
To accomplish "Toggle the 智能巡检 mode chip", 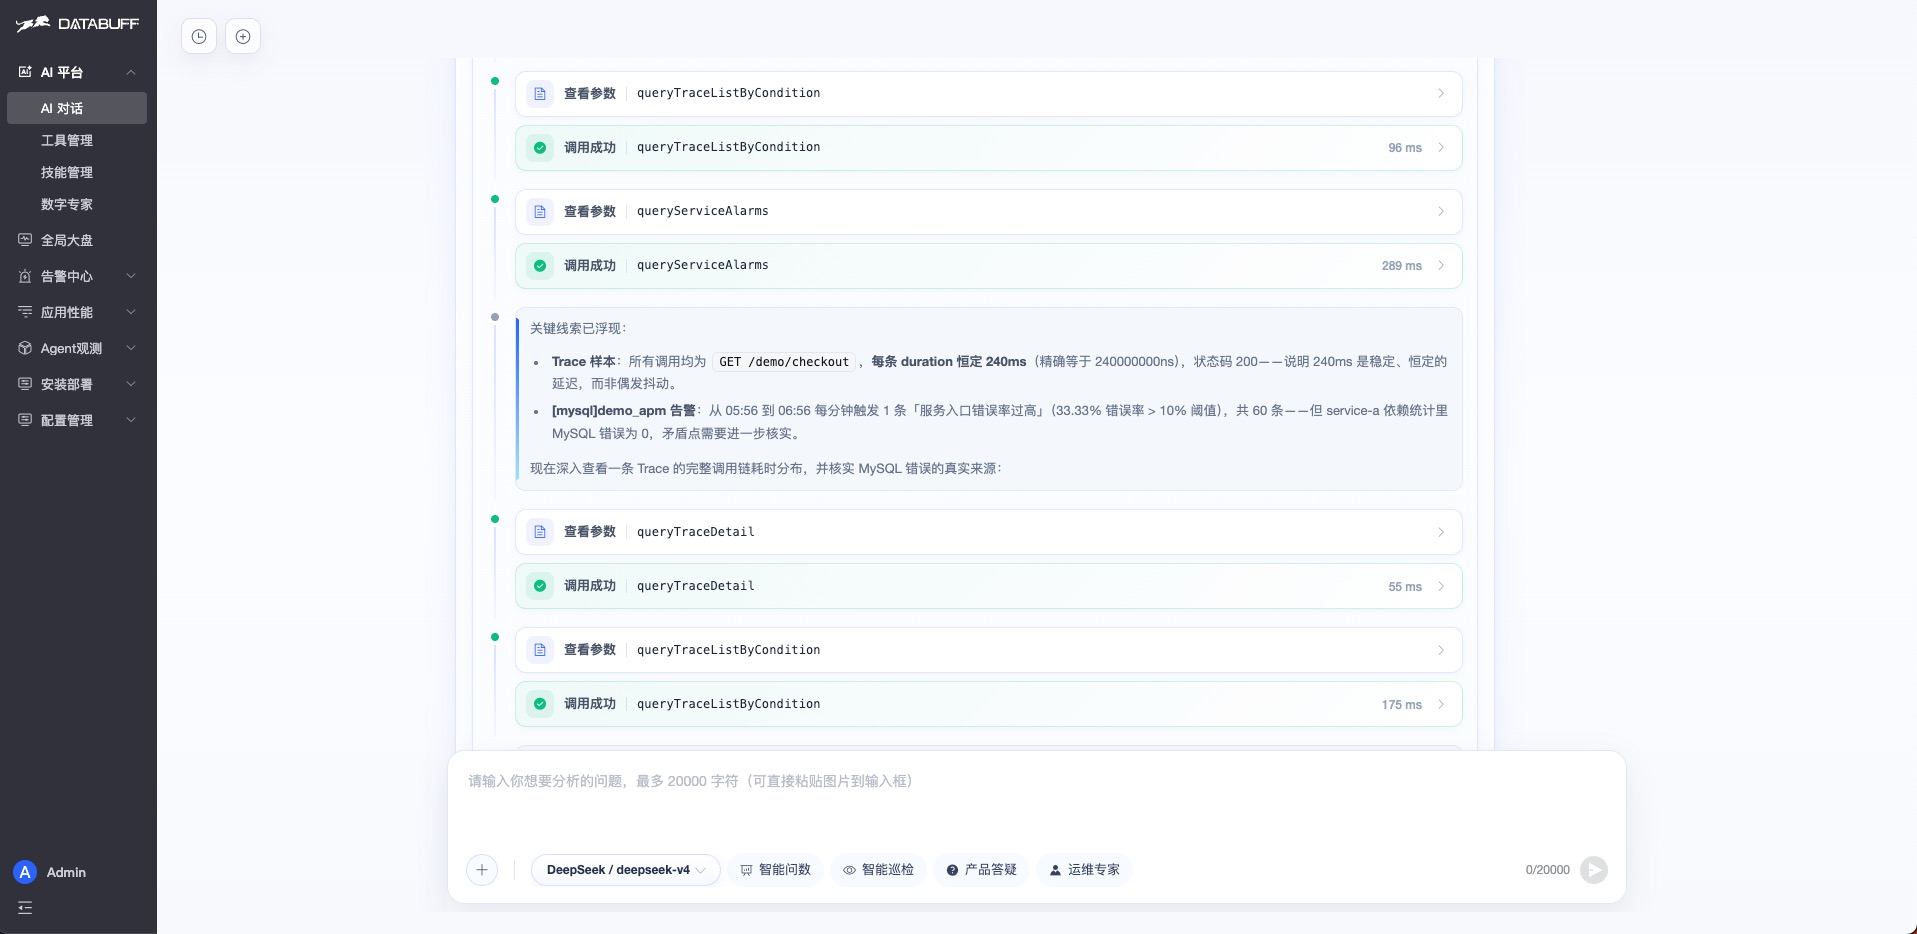I will (878, 870).
